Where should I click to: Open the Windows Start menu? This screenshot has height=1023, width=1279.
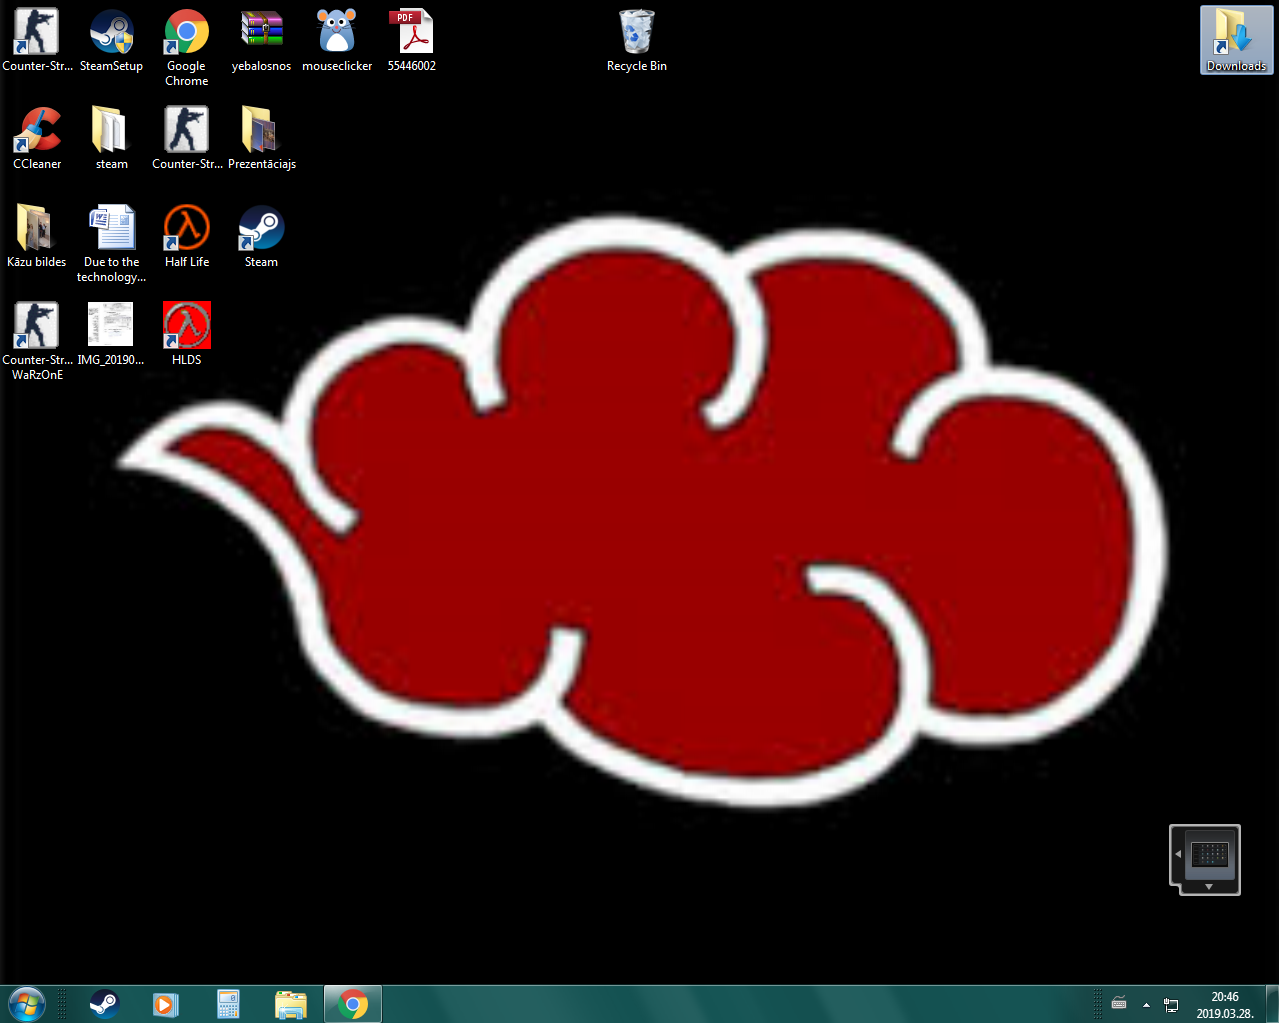pyautogui.click(x=27, y=1004)
